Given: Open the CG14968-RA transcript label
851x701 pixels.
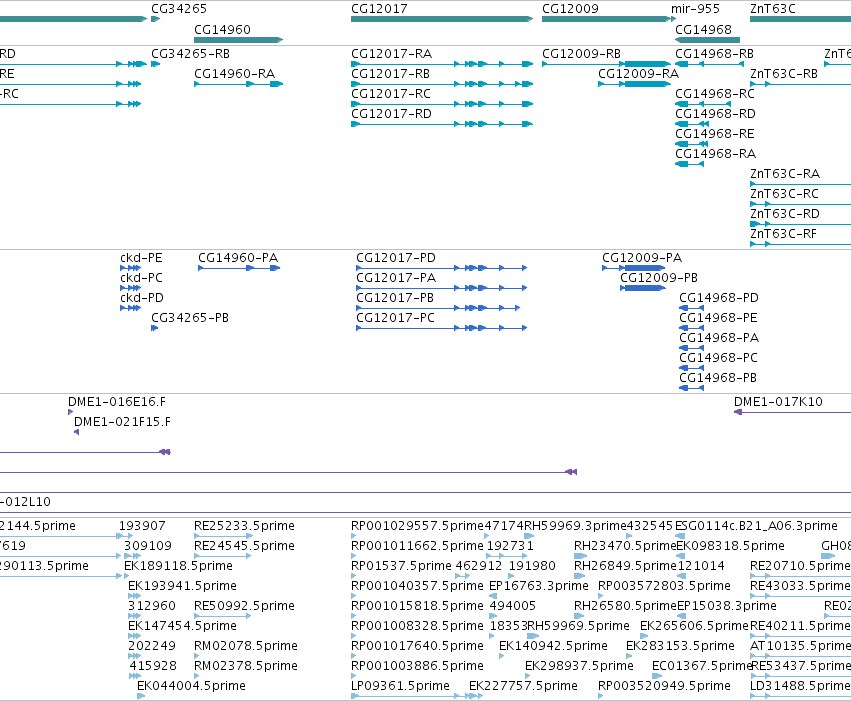Looking at the screenshot, I should tap(715, 154).
